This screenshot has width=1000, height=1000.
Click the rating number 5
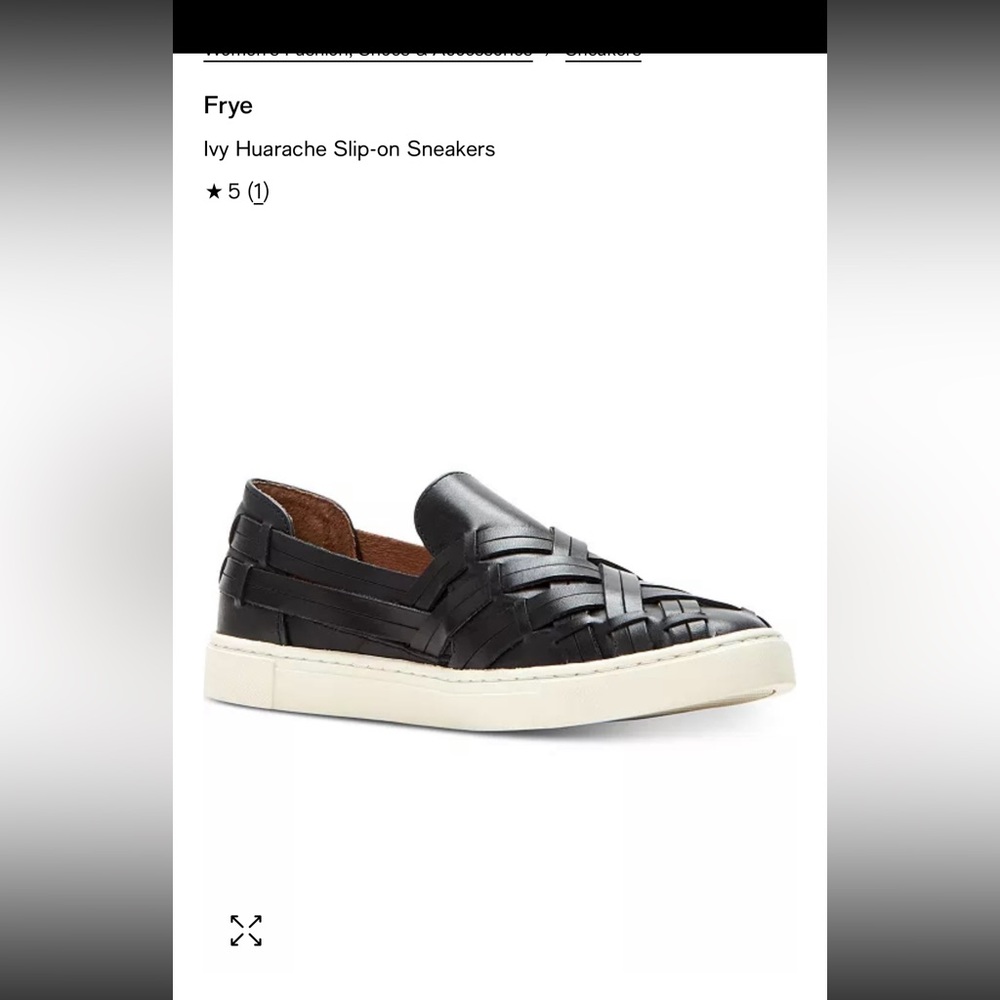(x=234, y=191)
